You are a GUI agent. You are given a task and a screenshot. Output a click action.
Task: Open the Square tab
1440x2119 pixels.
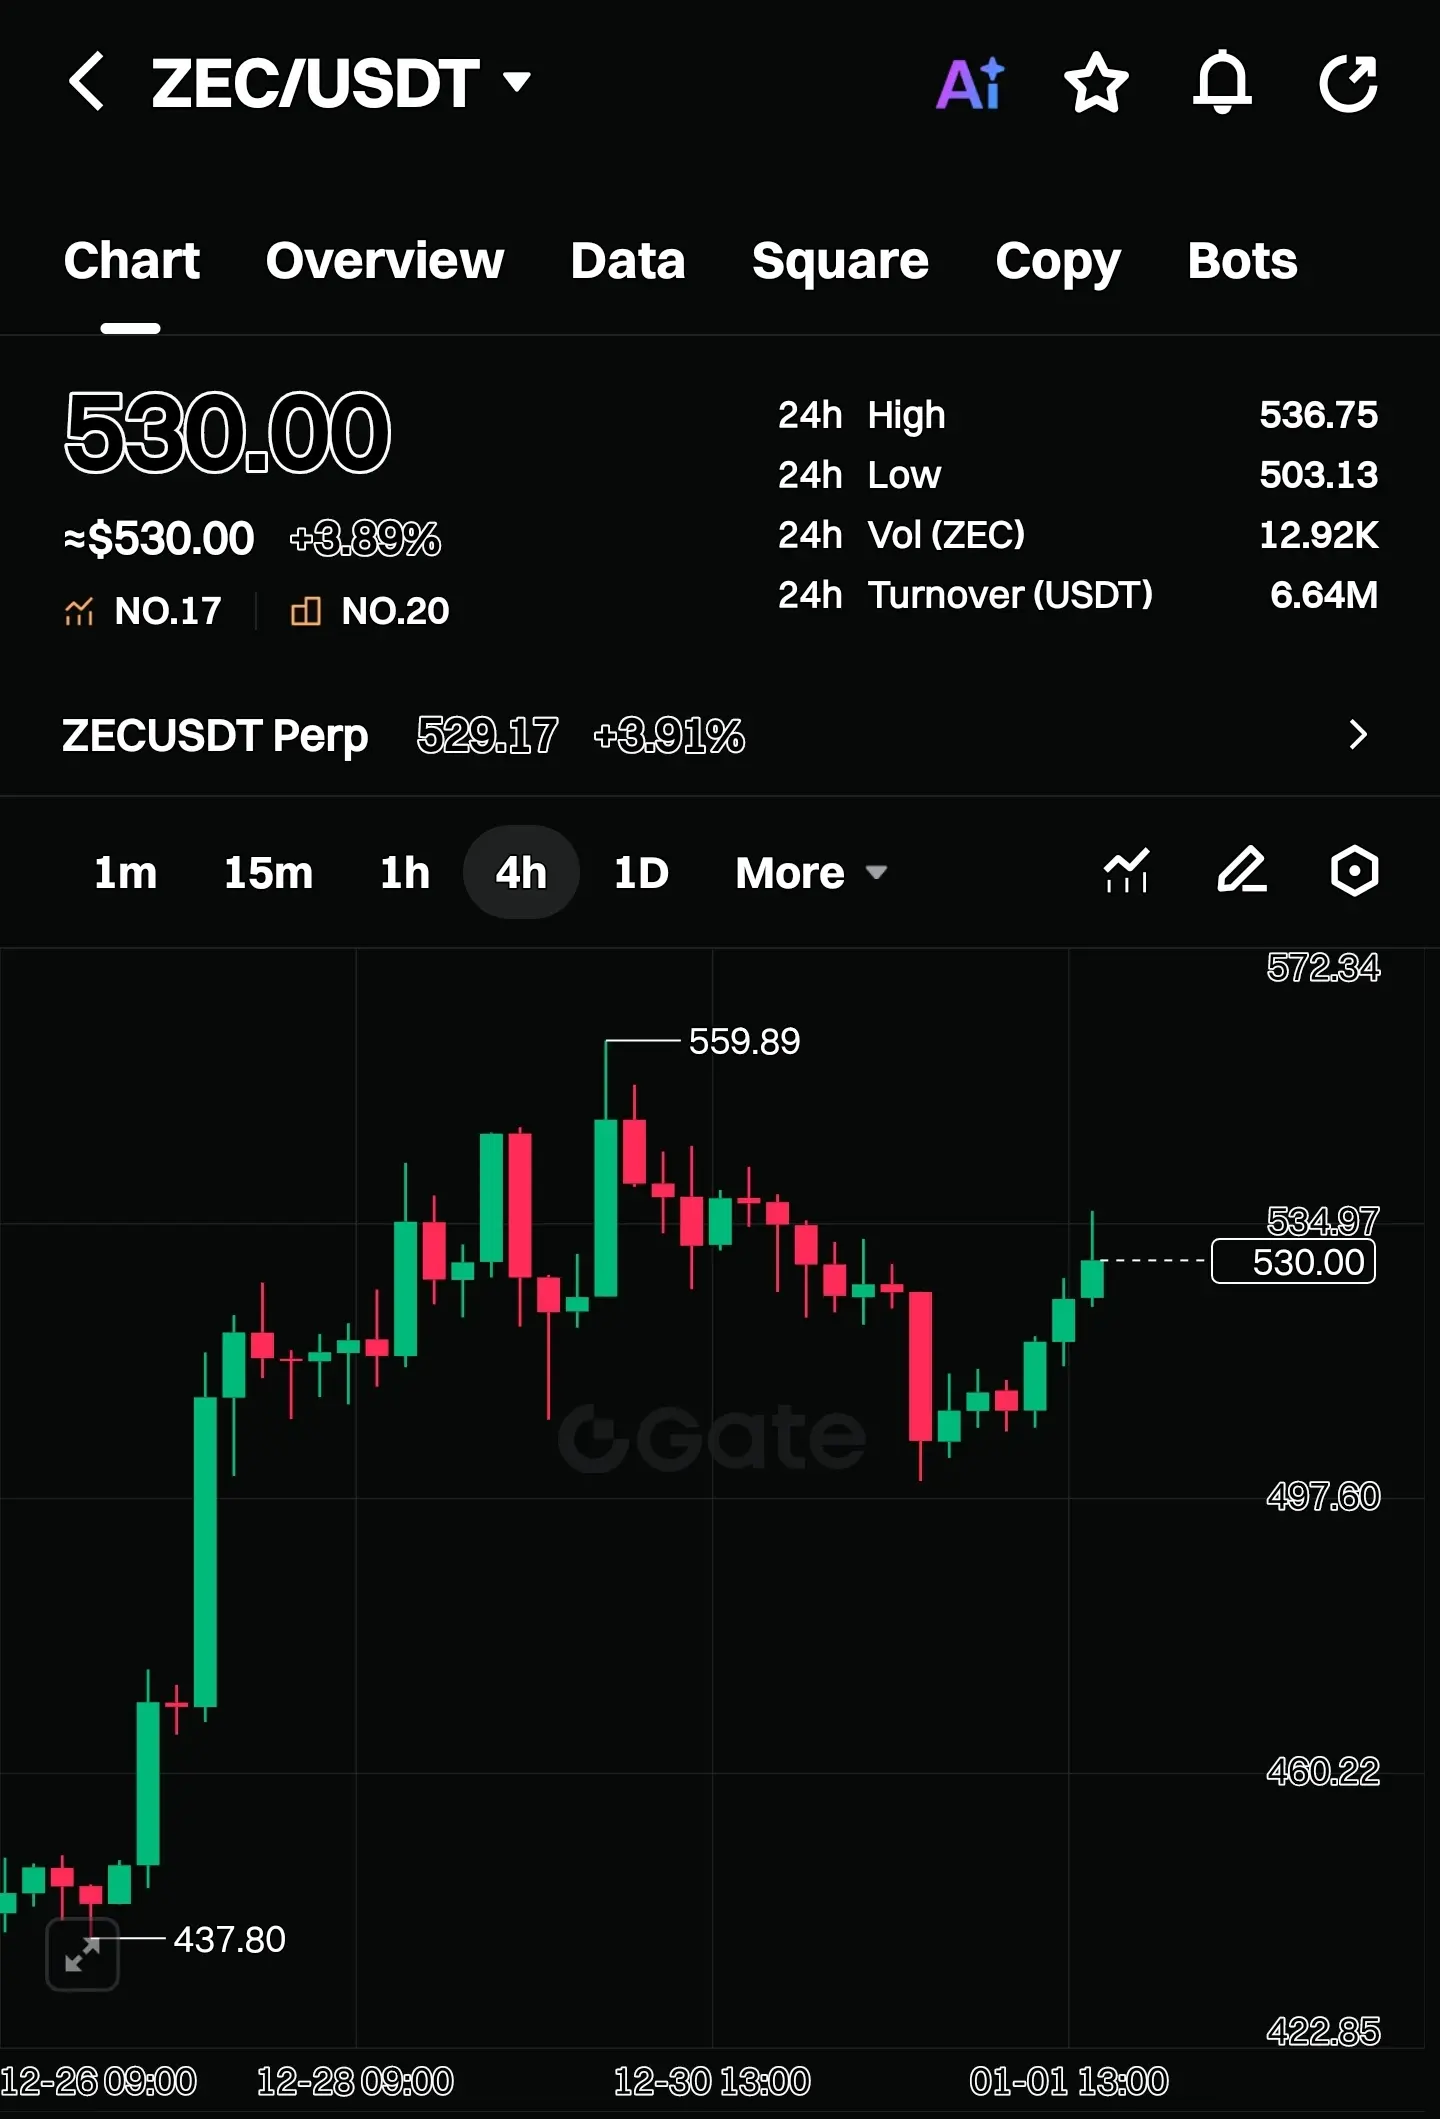click(840, 262)
